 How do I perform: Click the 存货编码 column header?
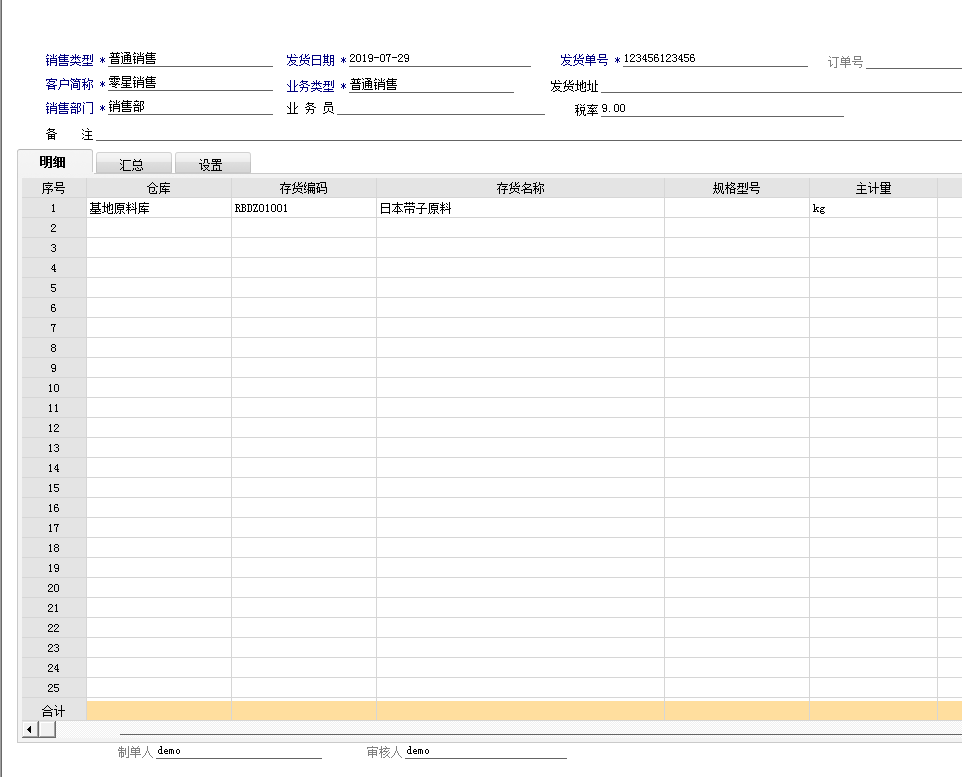304,188
